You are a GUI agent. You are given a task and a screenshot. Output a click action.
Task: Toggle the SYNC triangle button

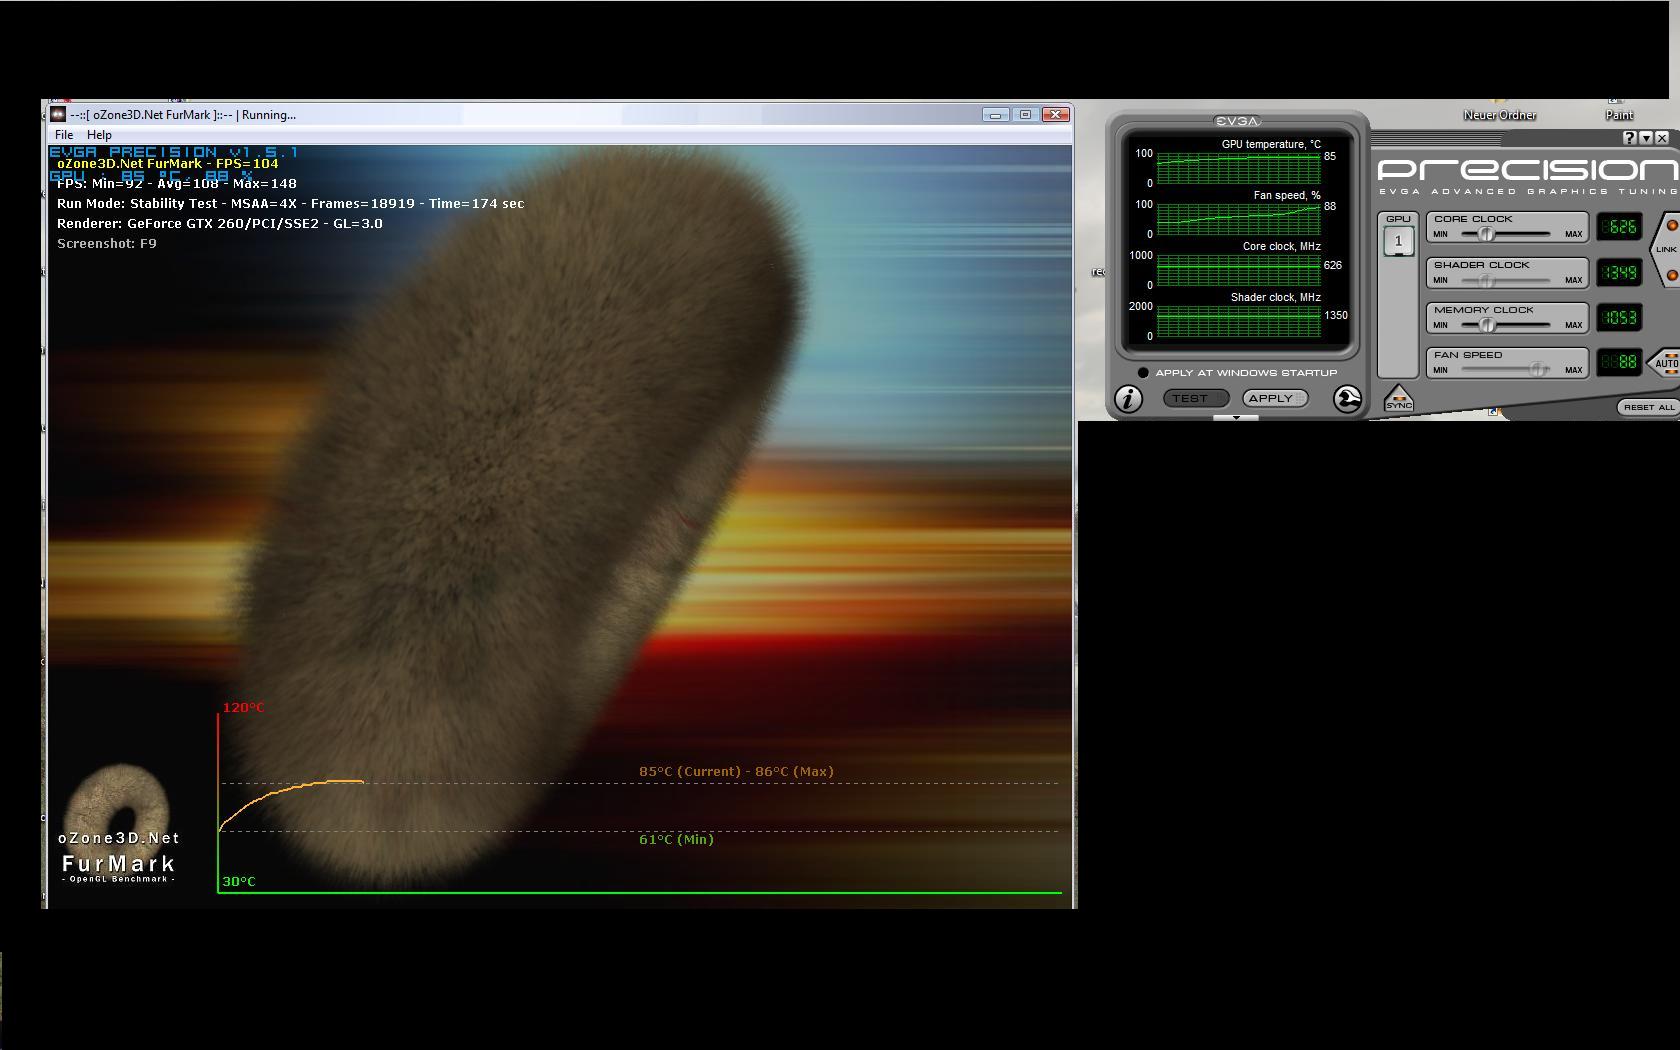point(1399,398)
